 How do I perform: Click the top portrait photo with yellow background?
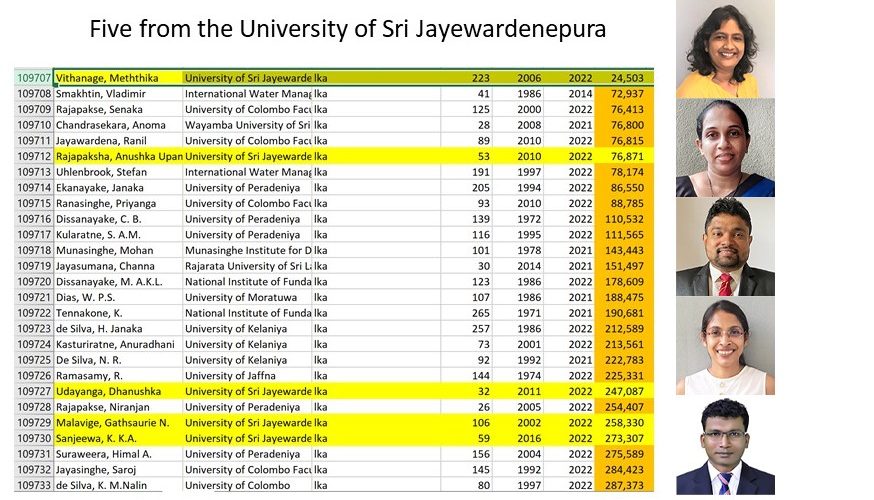(724, 49)
